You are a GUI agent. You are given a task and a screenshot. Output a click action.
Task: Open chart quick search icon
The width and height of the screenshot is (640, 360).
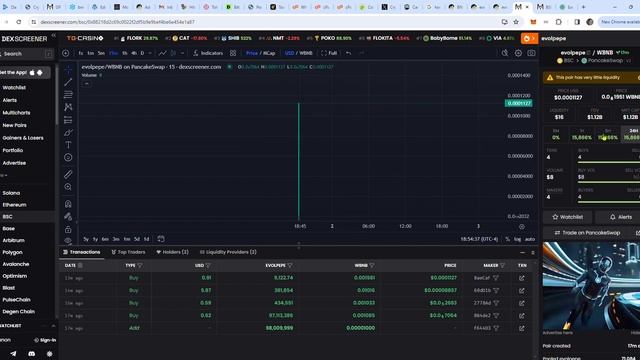[505, 53]
